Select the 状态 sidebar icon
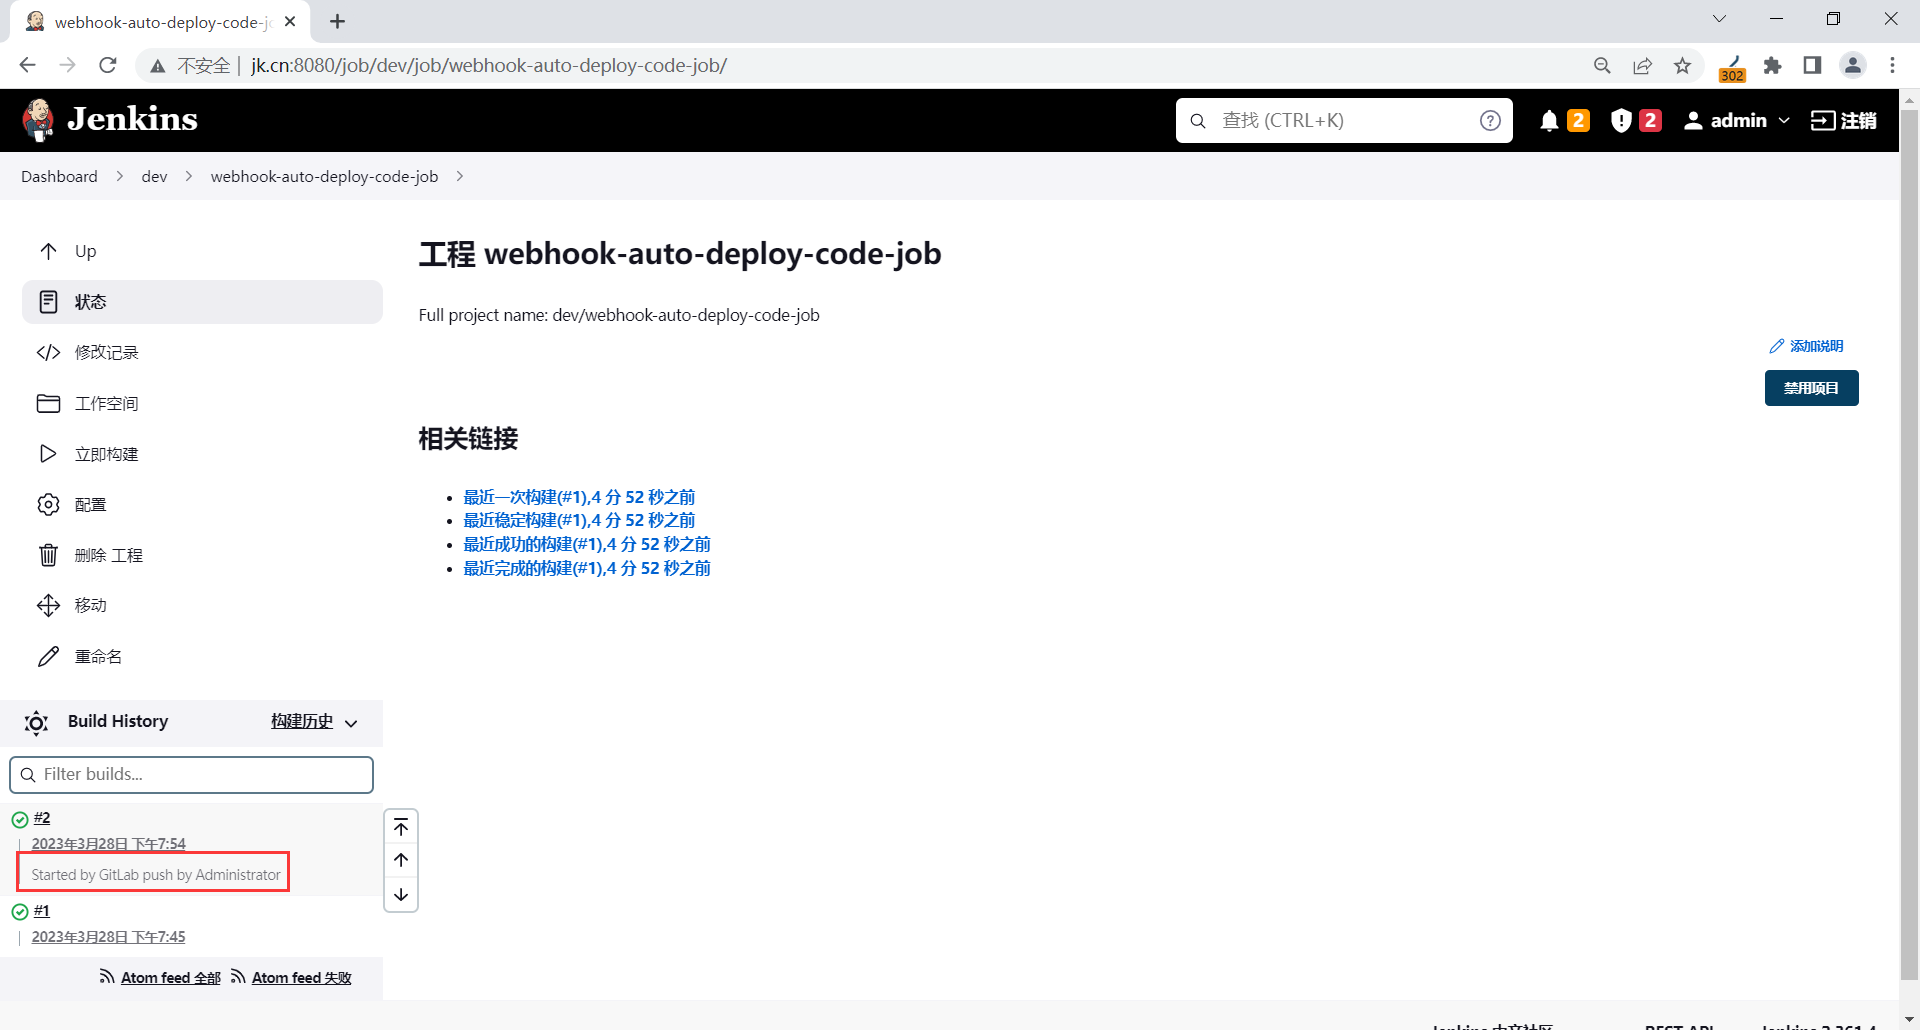Viewport: 1920px width, 1030px height. click(x=49, y=301)
